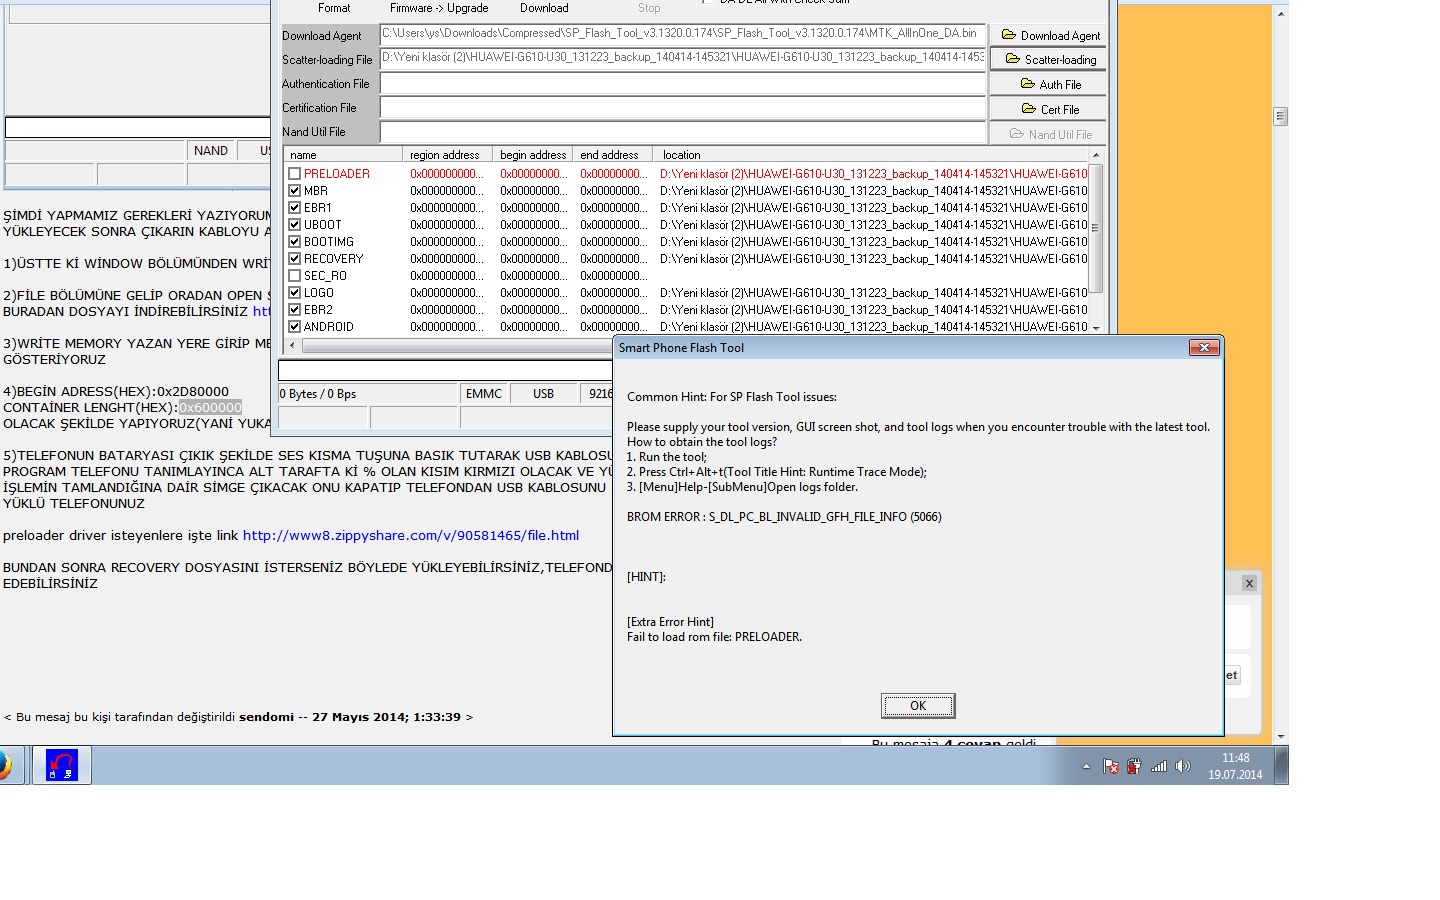
Task: Uncheck the RECOVERY partition checkbox
Action: (x=294, y=259)
